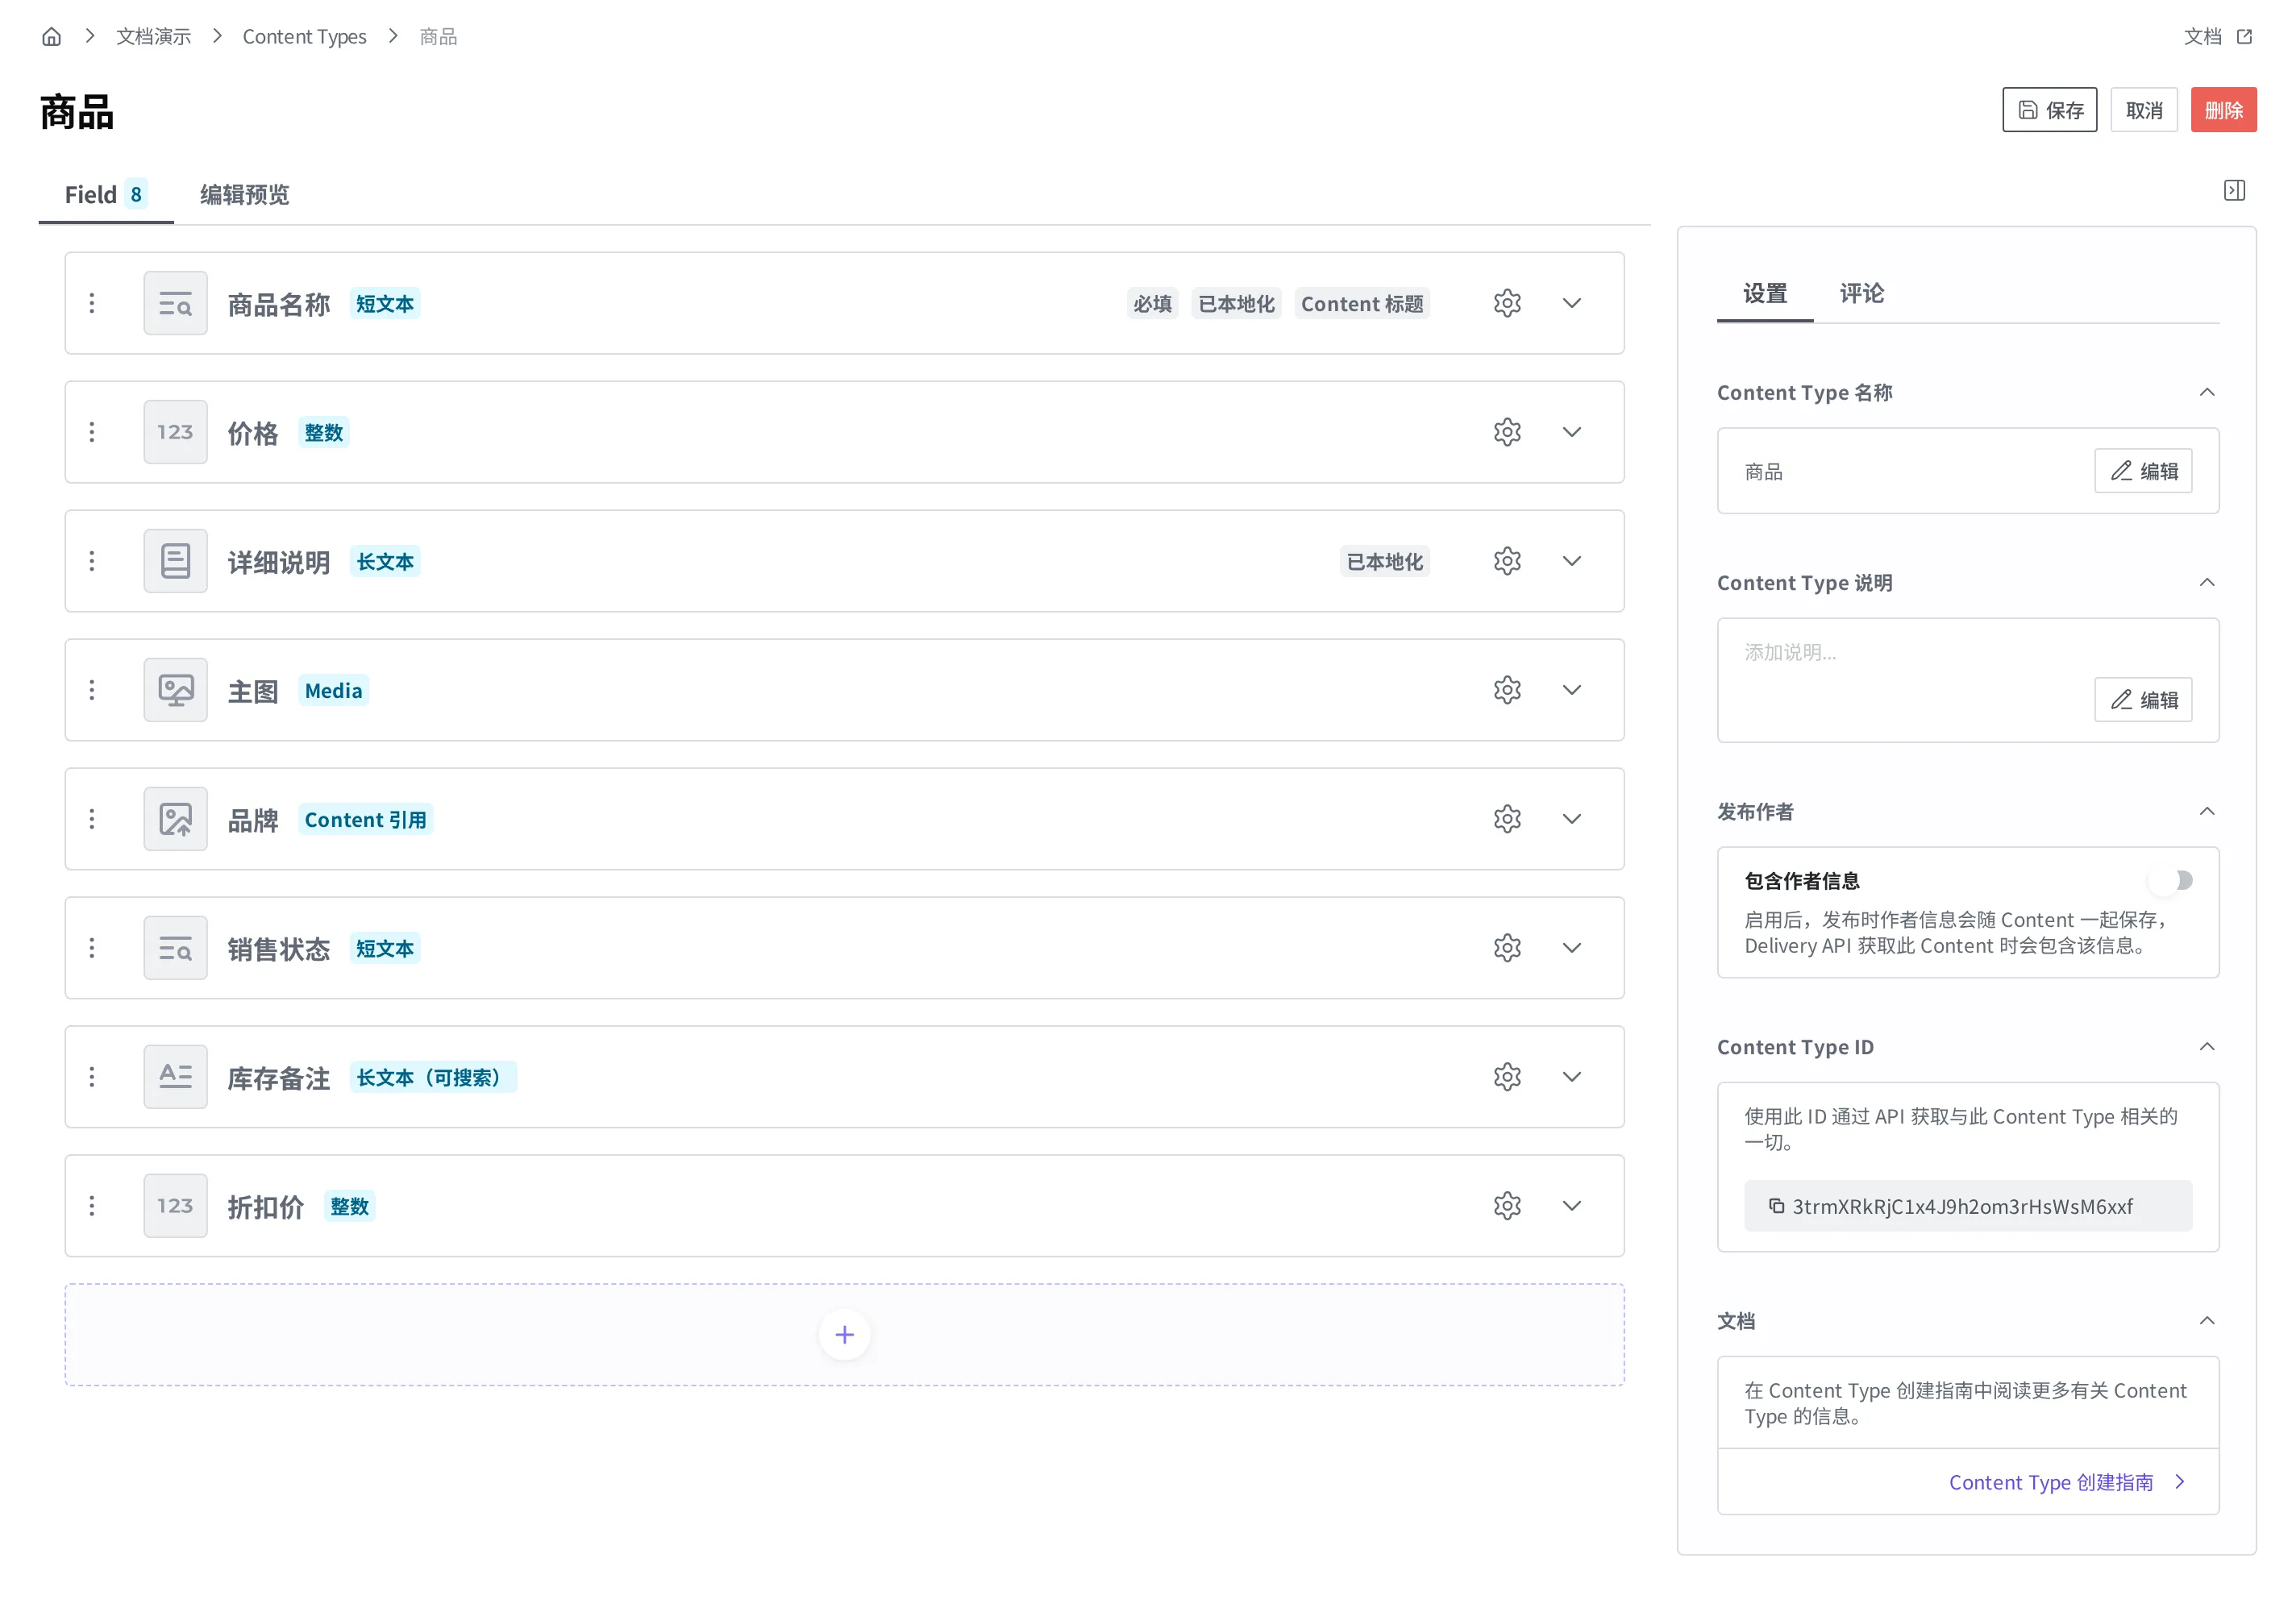Add a new field with plus button

844,1335
